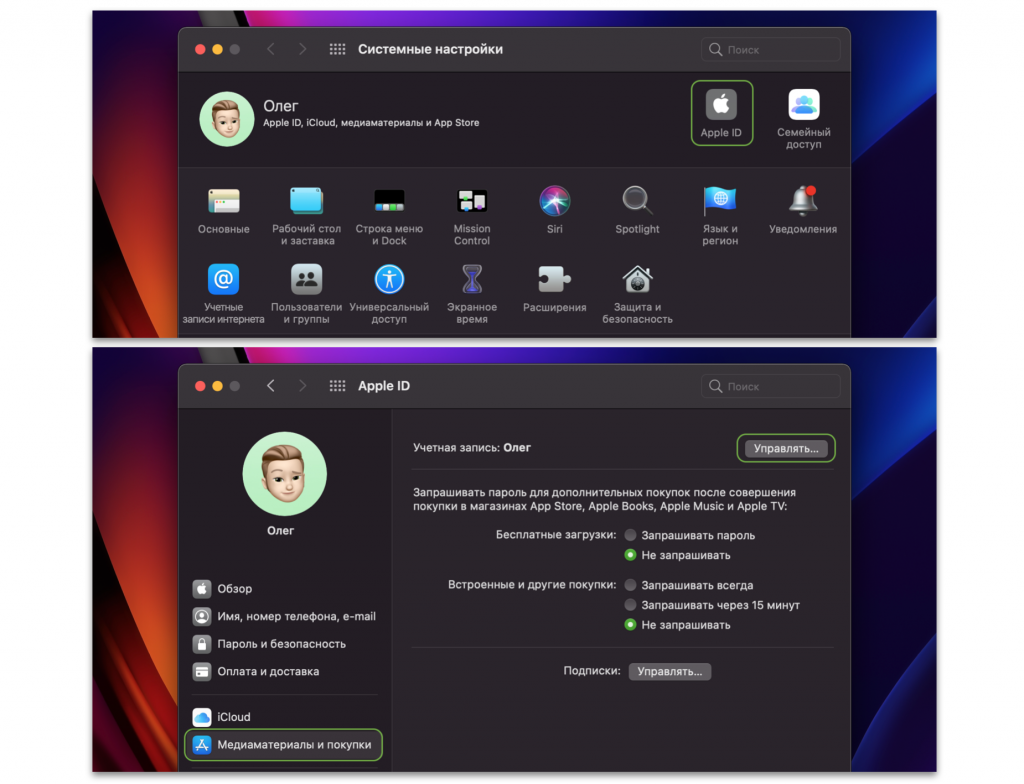Select Не запрашивать for Встроенные и другие покупки
Viewport: 1024px width, 784px height.
(x=630, y=625)
